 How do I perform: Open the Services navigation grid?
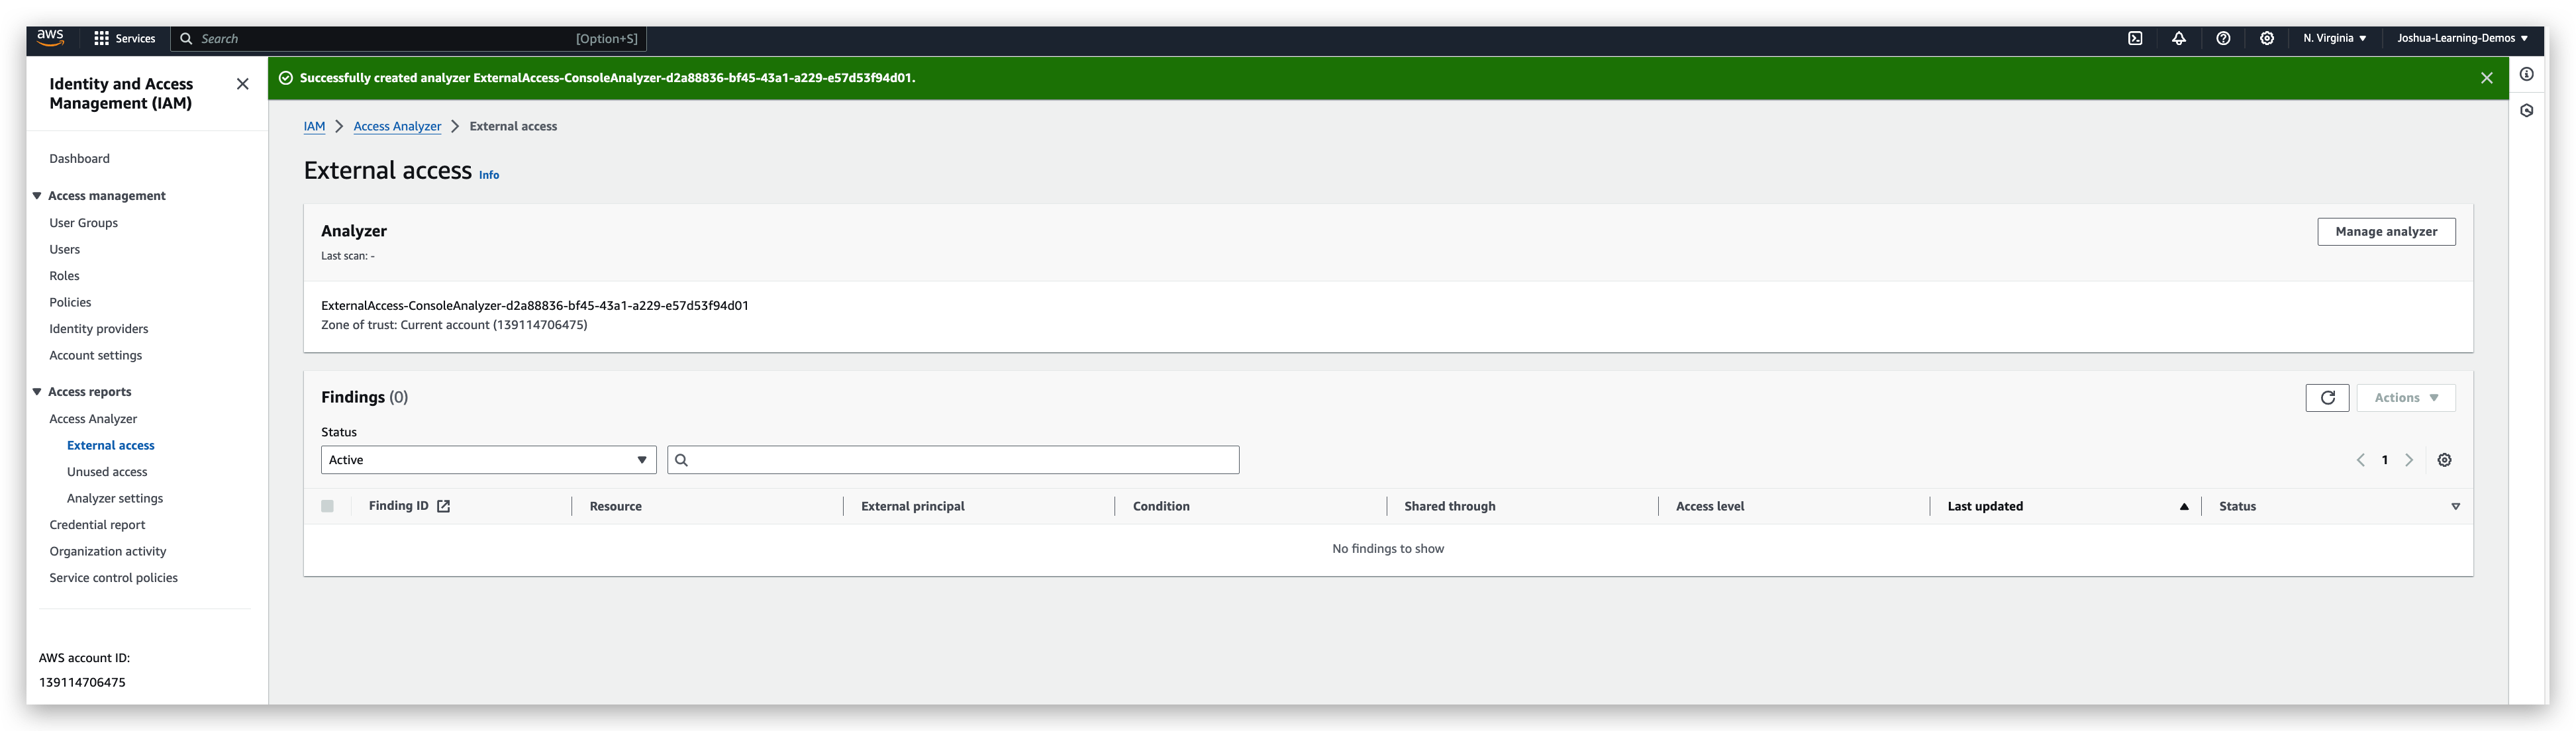pos(125,38)
